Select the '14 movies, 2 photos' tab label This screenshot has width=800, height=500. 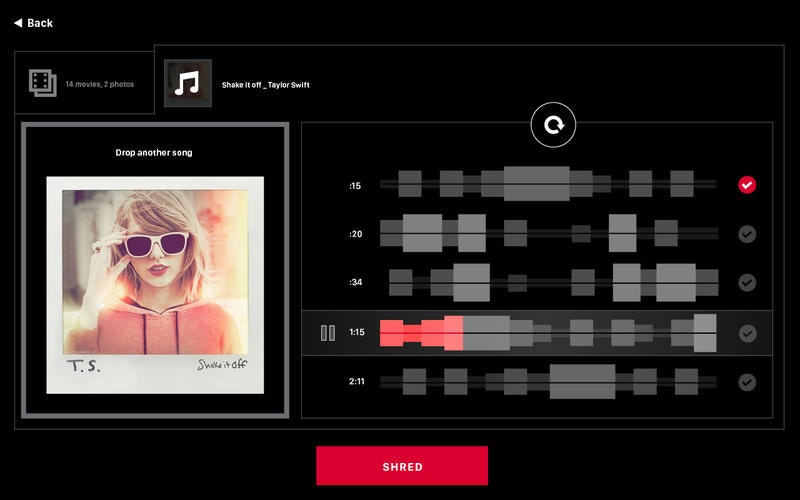tap(99, 84)
